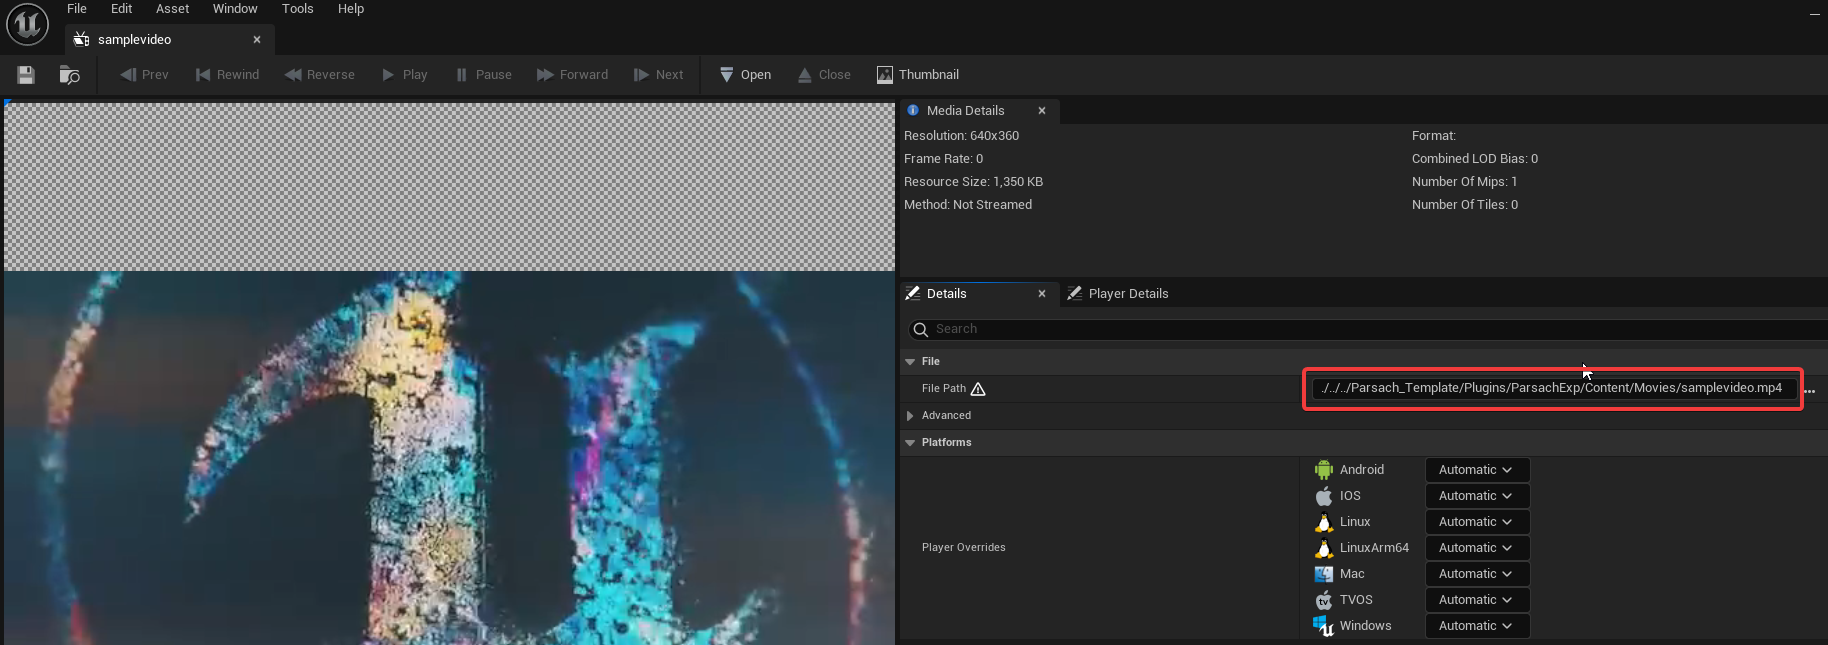1828x645 pixels.
Task: Click the Frame Rate: 0 text
Action: tap(943, 159)
